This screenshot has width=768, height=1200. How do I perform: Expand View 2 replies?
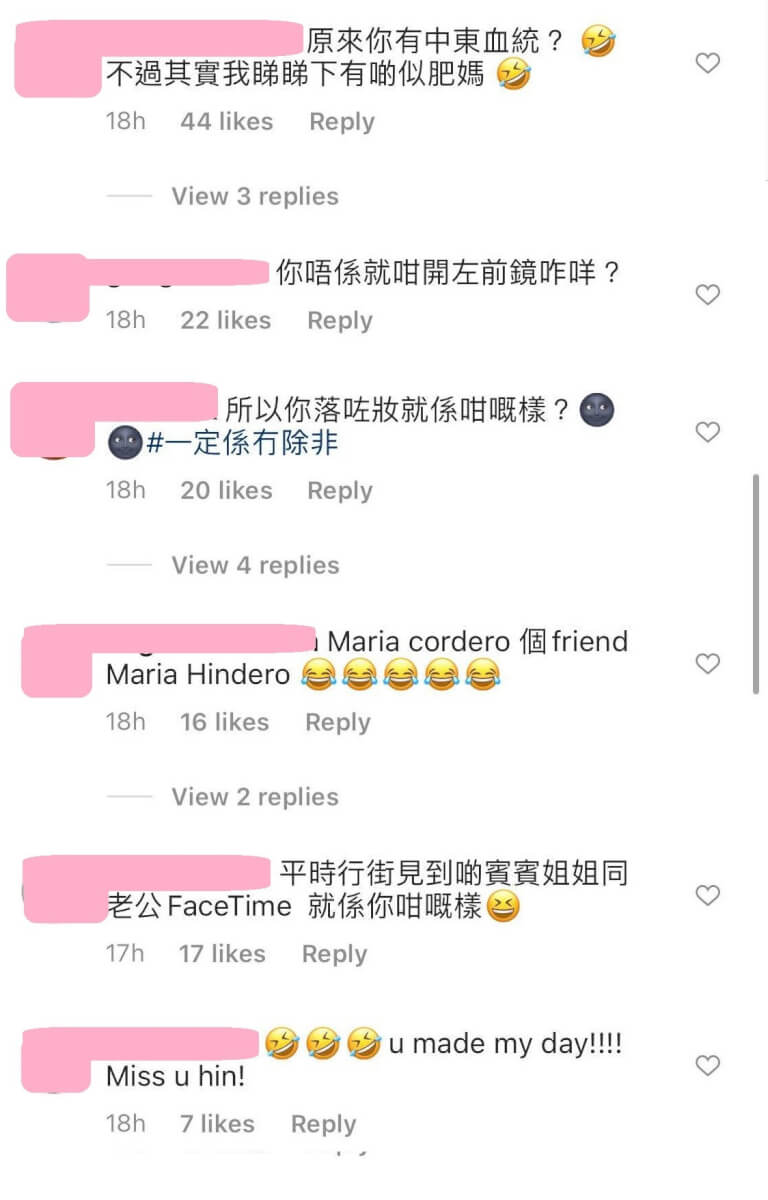tap(255, 797)
